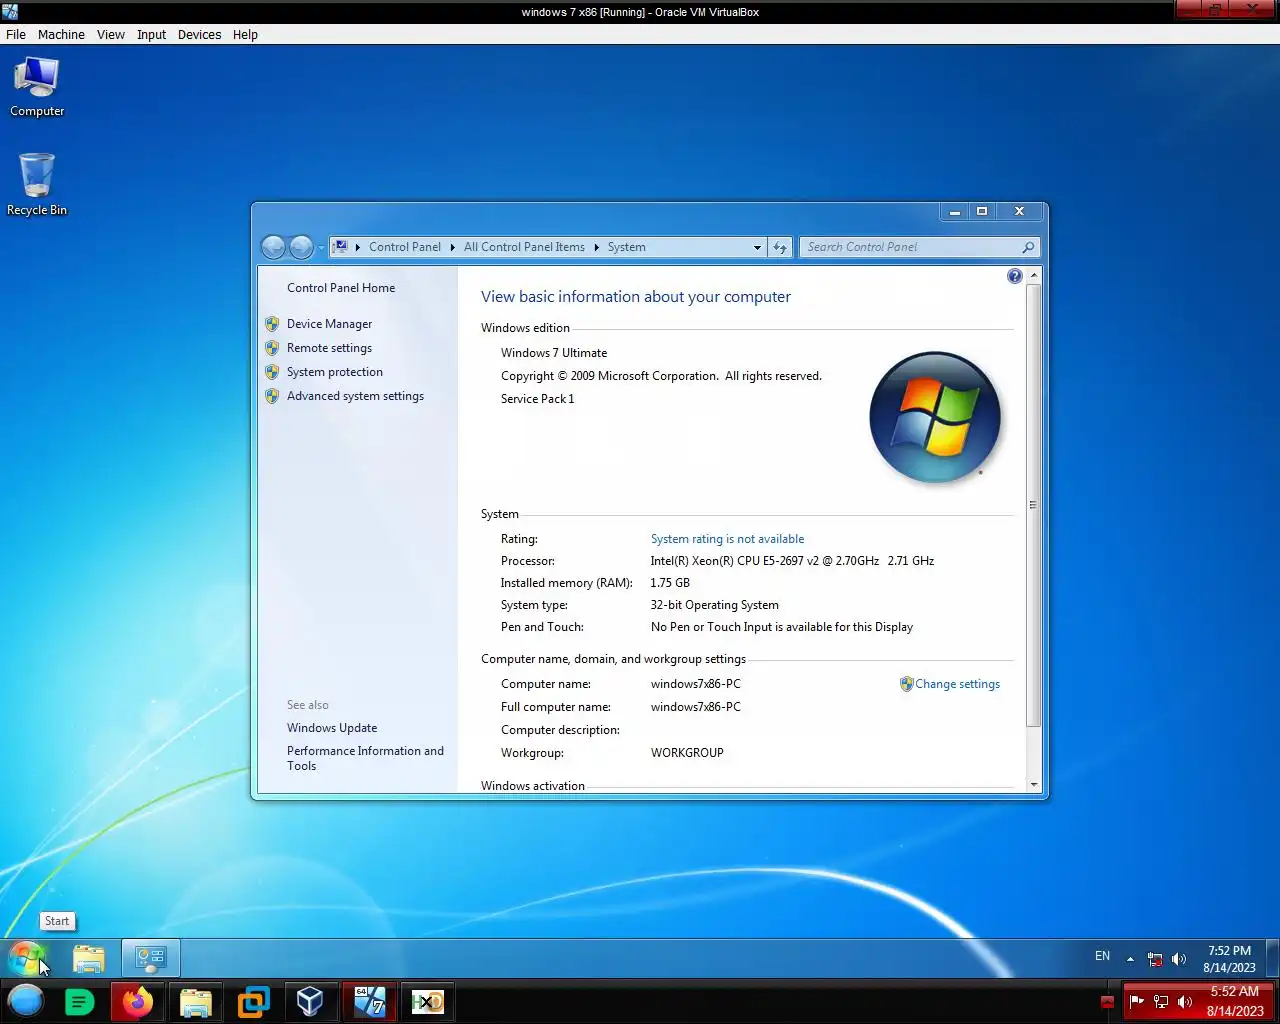Open host taskbar file explorer folder

[195, 1001]
